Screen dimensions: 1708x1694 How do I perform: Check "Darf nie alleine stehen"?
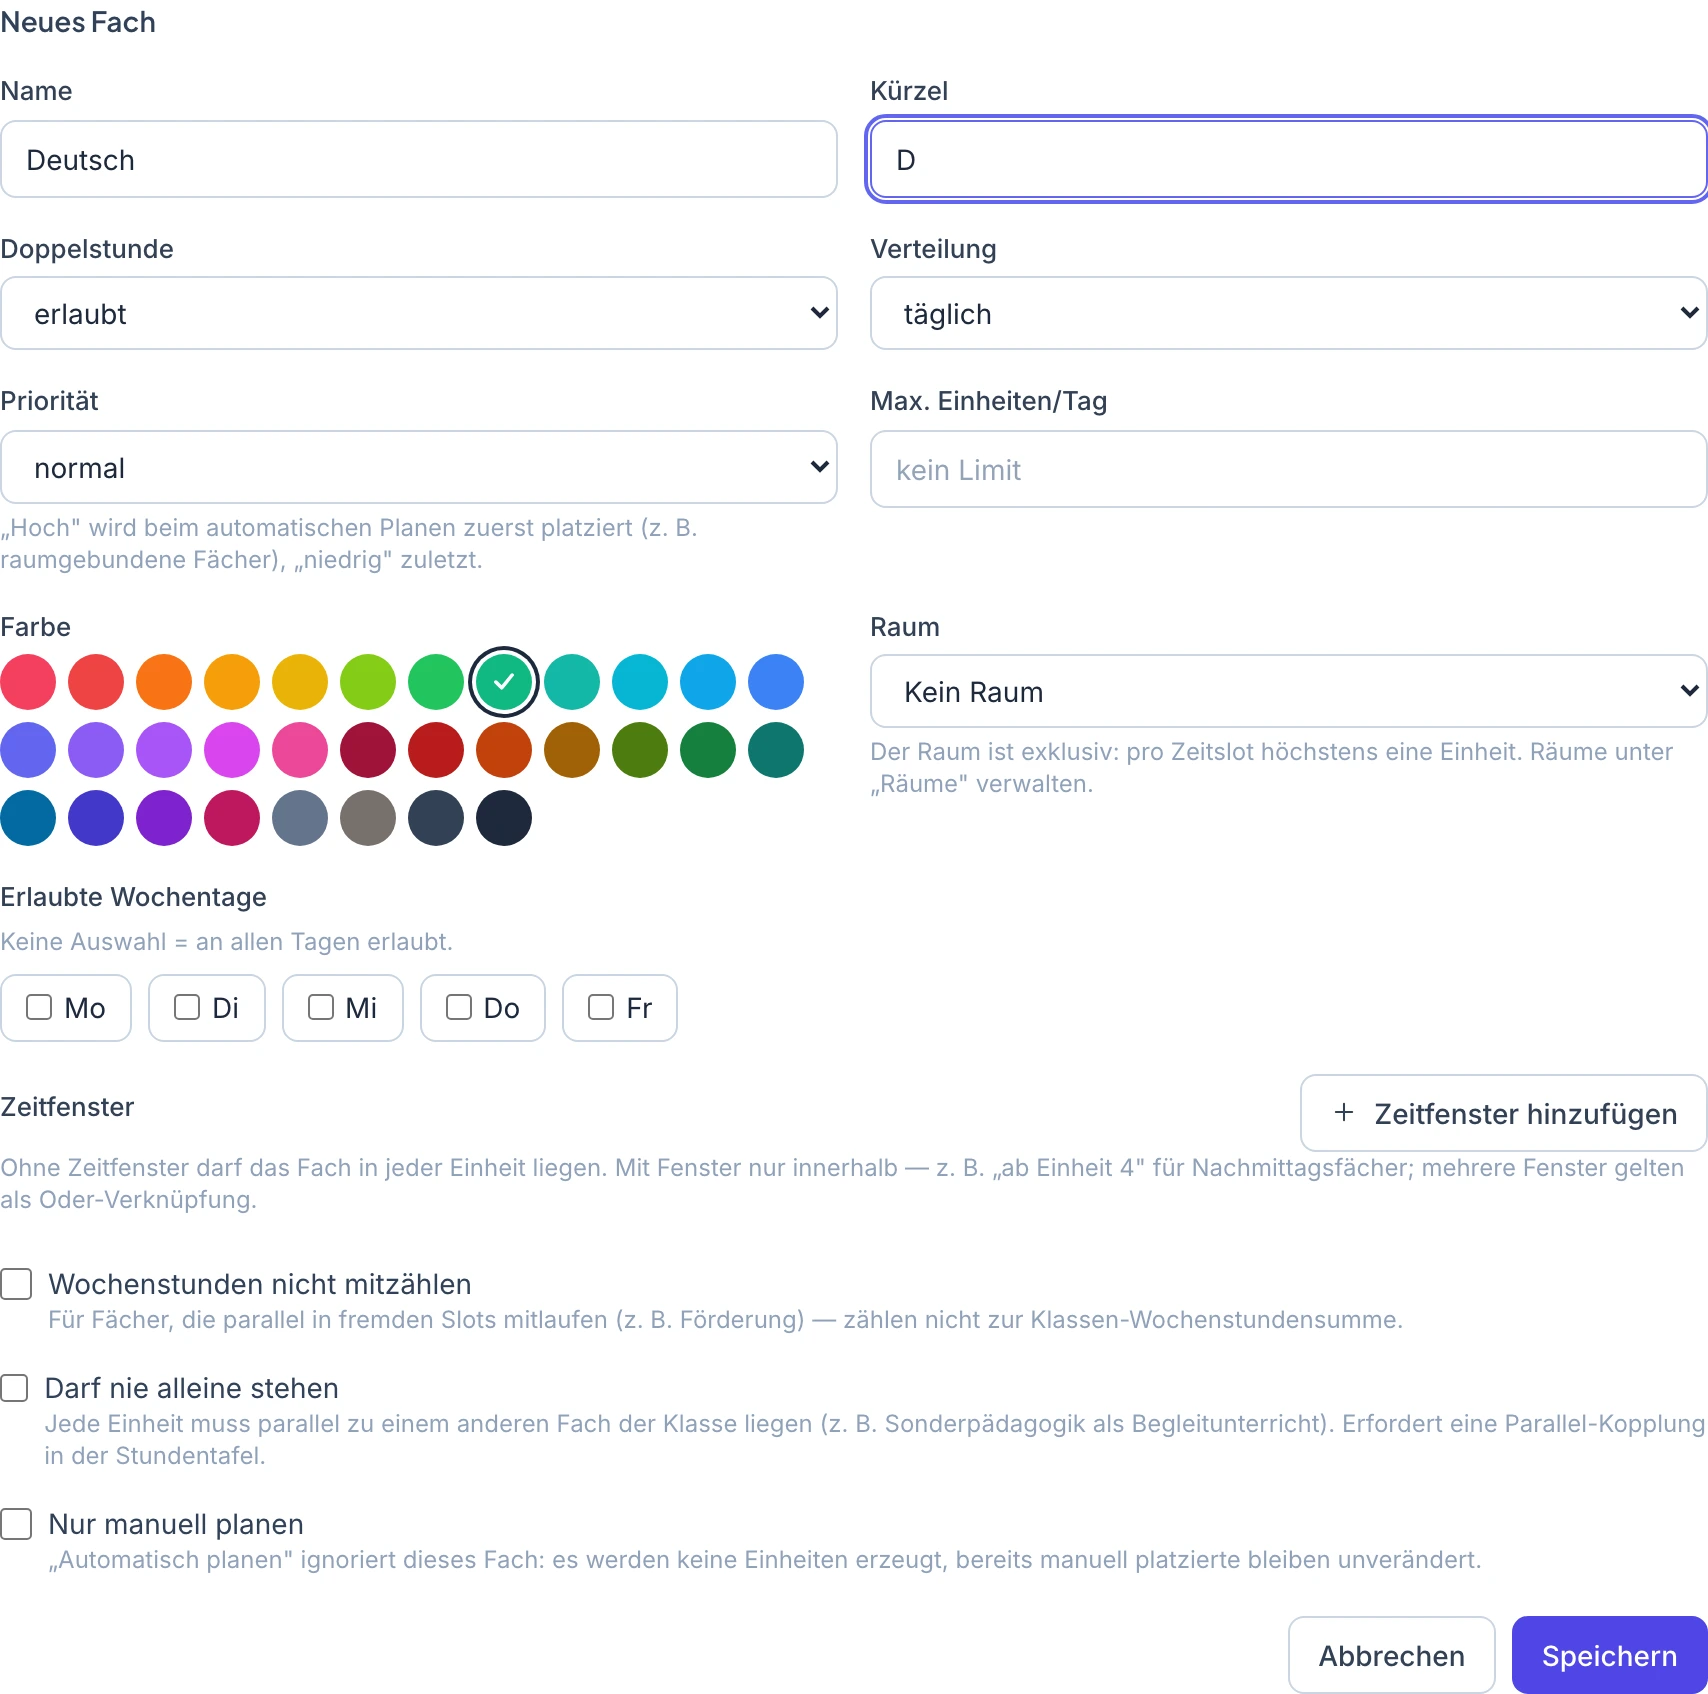click(14, 1388)
